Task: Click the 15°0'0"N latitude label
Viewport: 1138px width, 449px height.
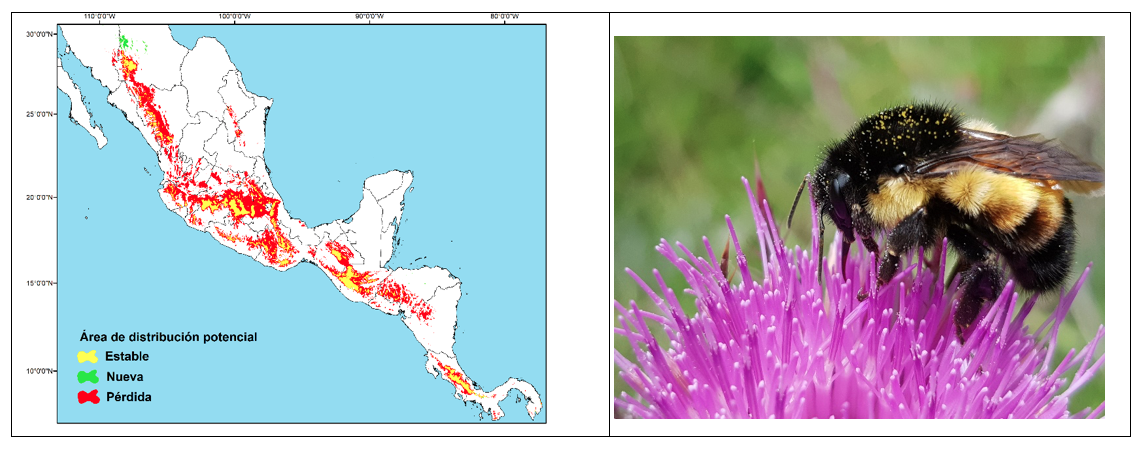Action: coord(41,282)
